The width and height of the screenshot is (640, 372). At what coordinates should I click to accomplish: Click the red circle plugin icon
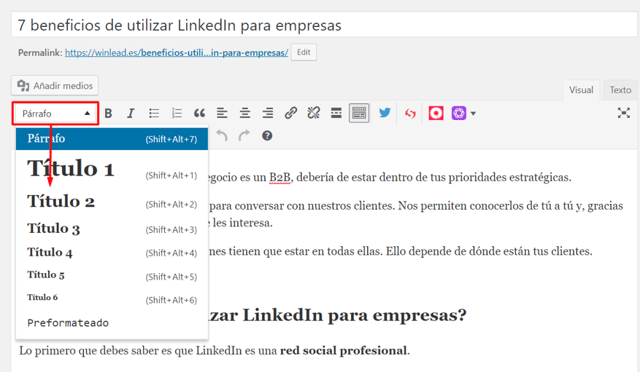(x=436, y=113)
